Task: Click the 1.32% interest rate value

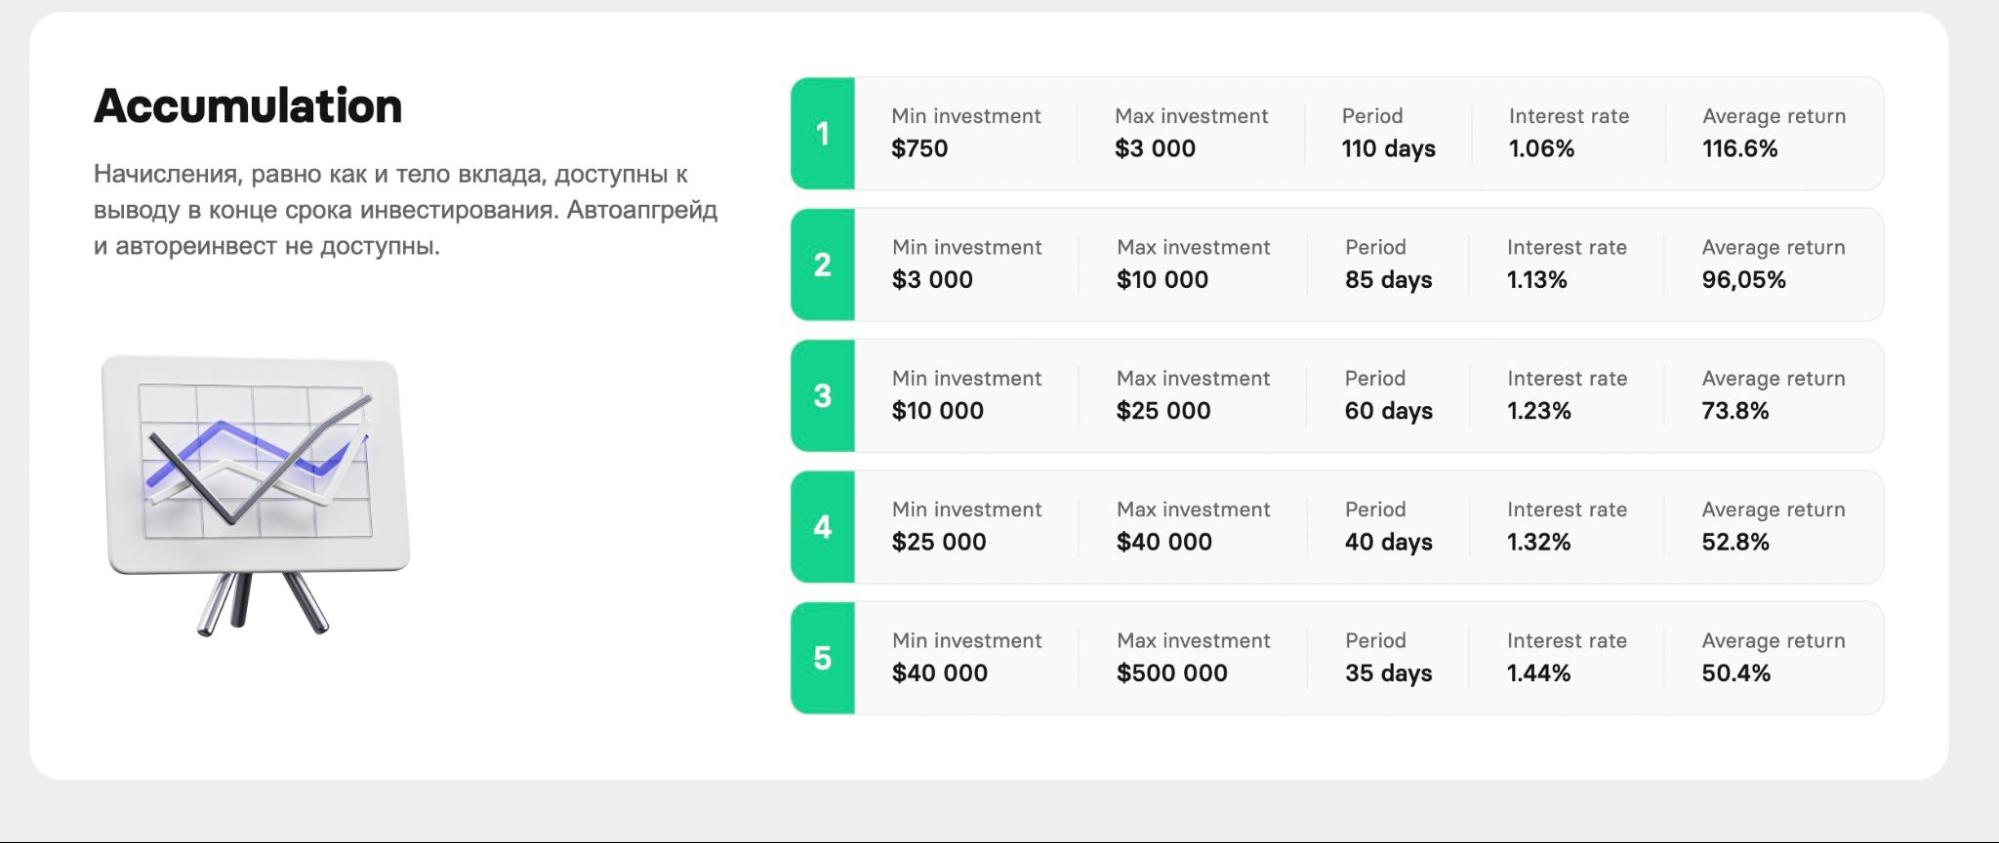Action: tap(1538, 542)
